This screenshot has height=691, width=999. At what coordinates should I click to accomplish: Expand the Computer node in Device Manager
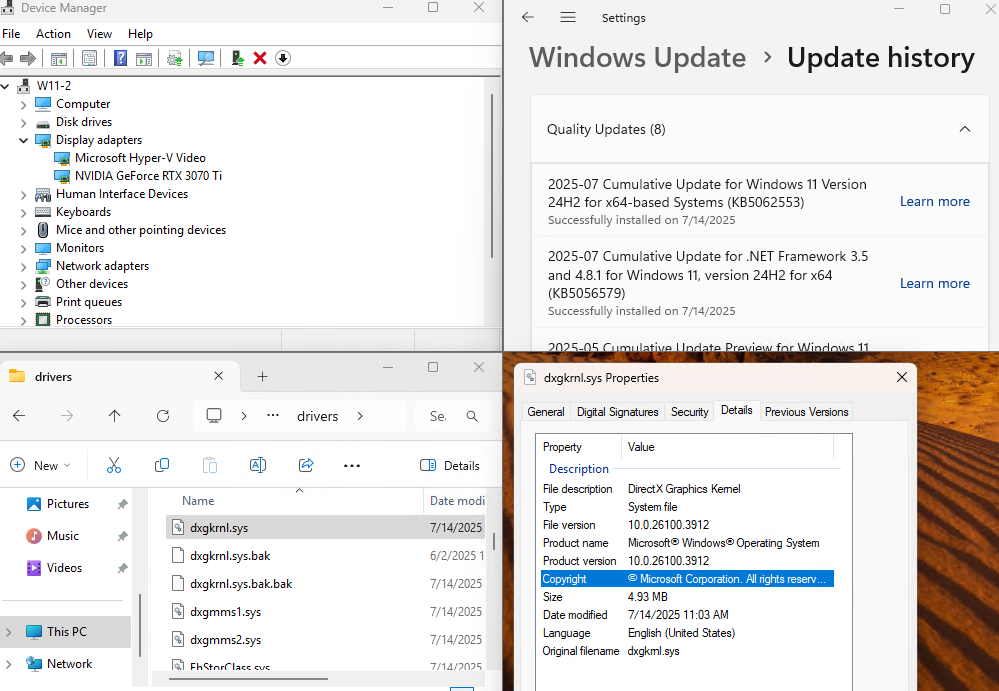pyautogui.click(x=24, y=104)
